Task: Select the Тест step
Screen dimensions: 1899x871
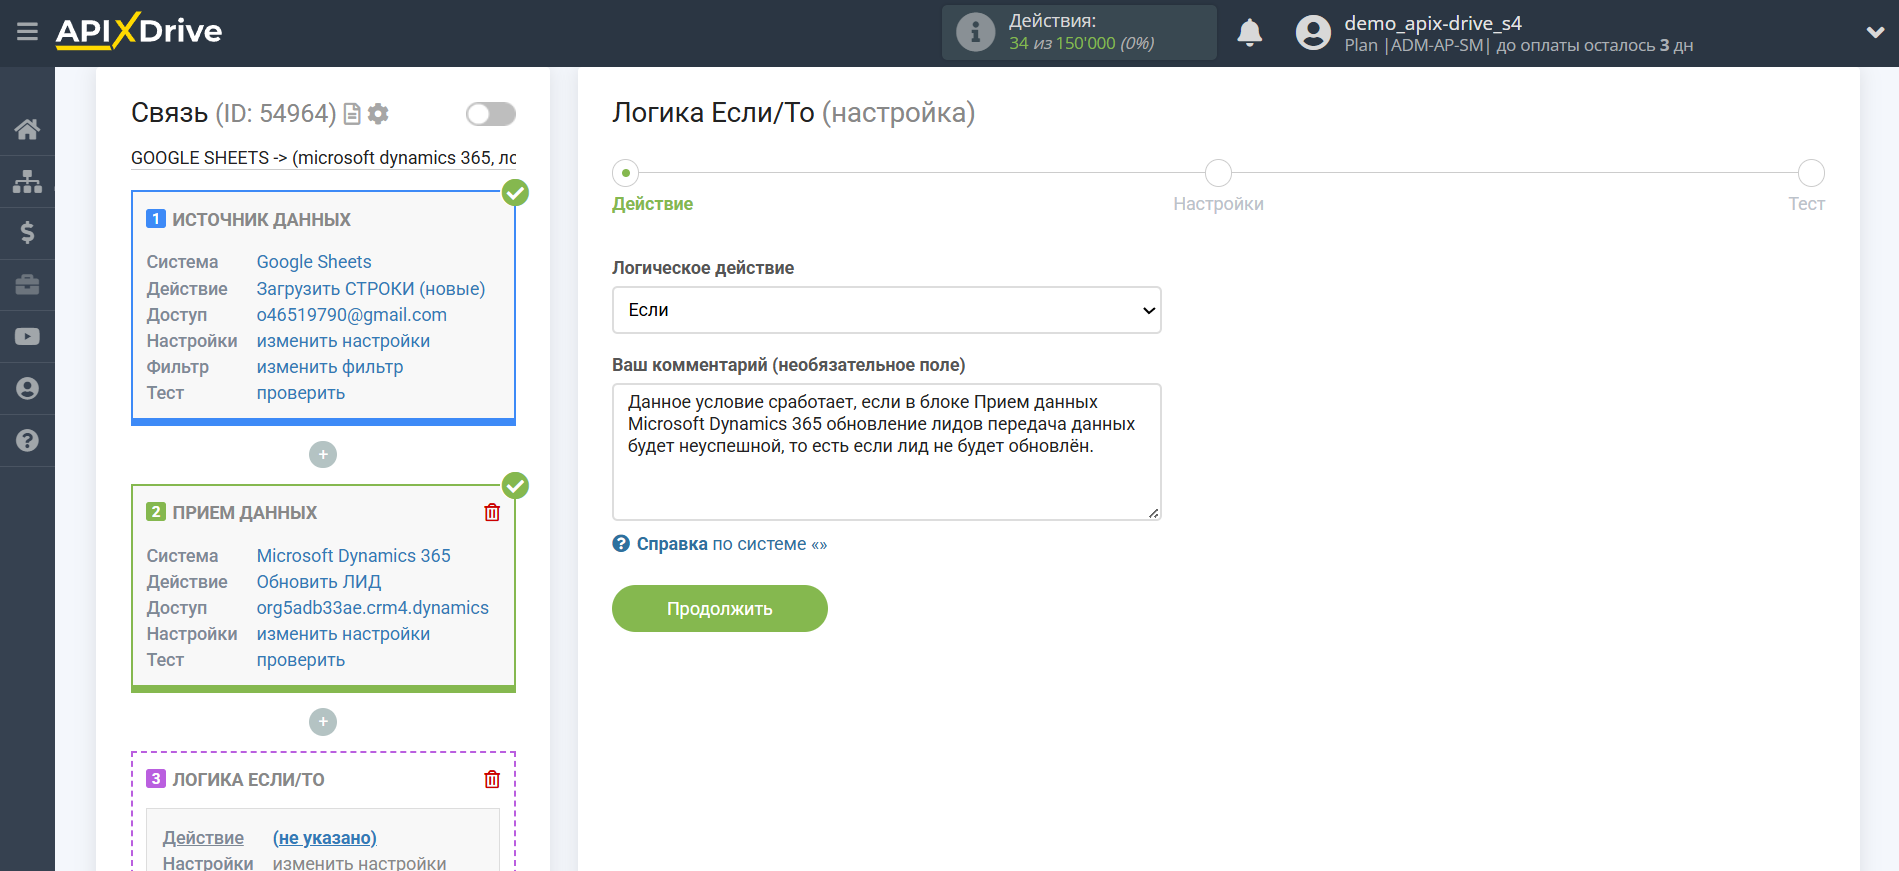Action: pyautogui.click(x=1811, y=173)
